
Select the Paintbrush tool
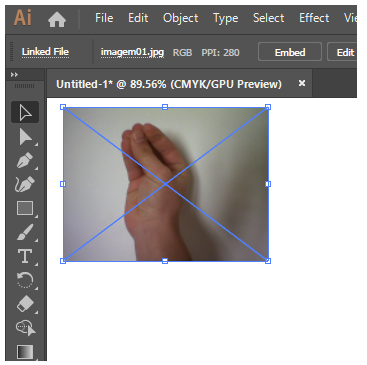pyautogui.click(x=25, y=232)
